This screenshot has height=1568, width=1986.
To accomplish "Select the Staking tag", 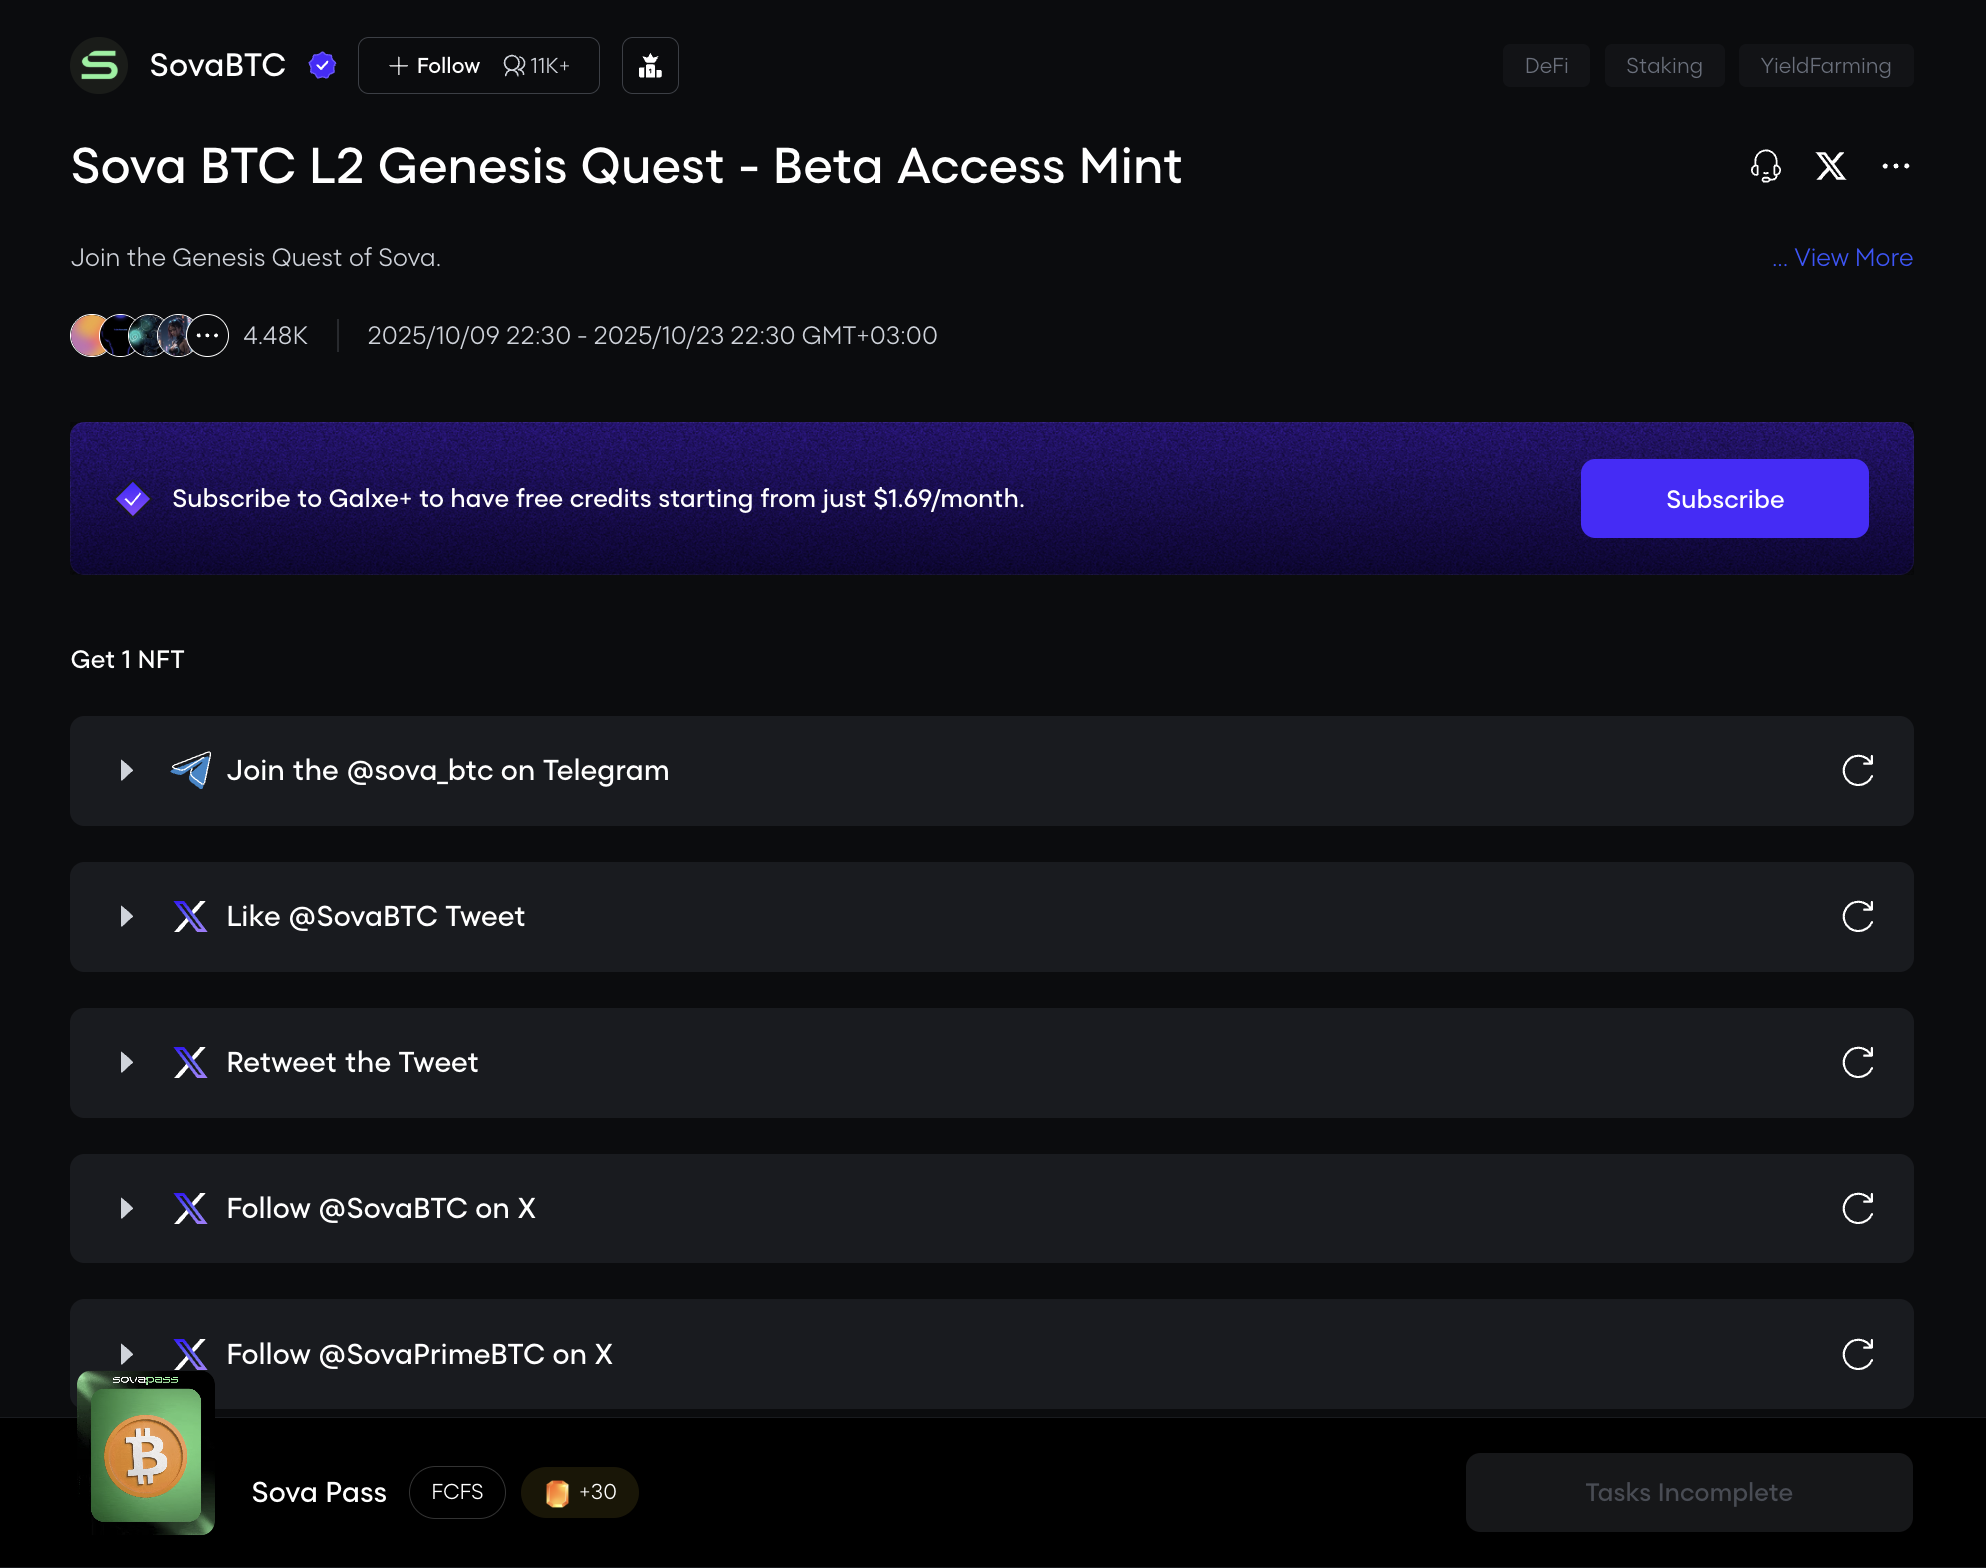I will [1663, 66].
